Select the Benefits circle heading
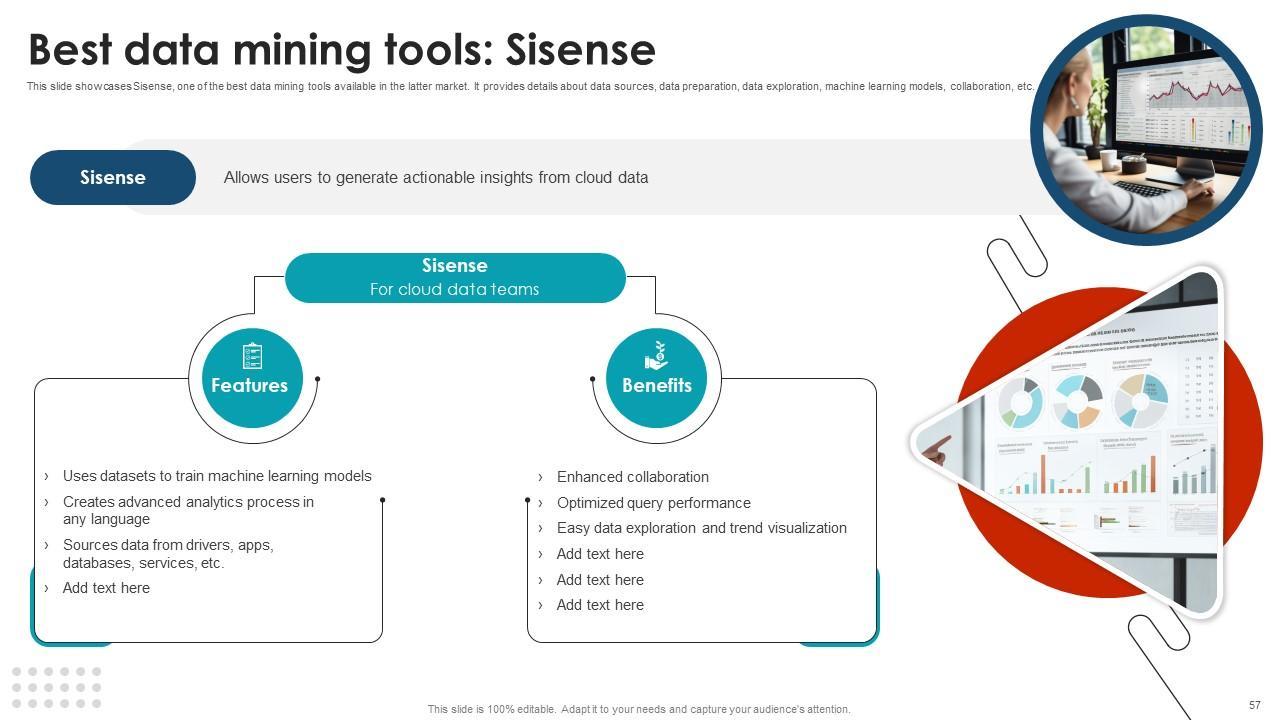1280x720 pixels. point(657,385)
